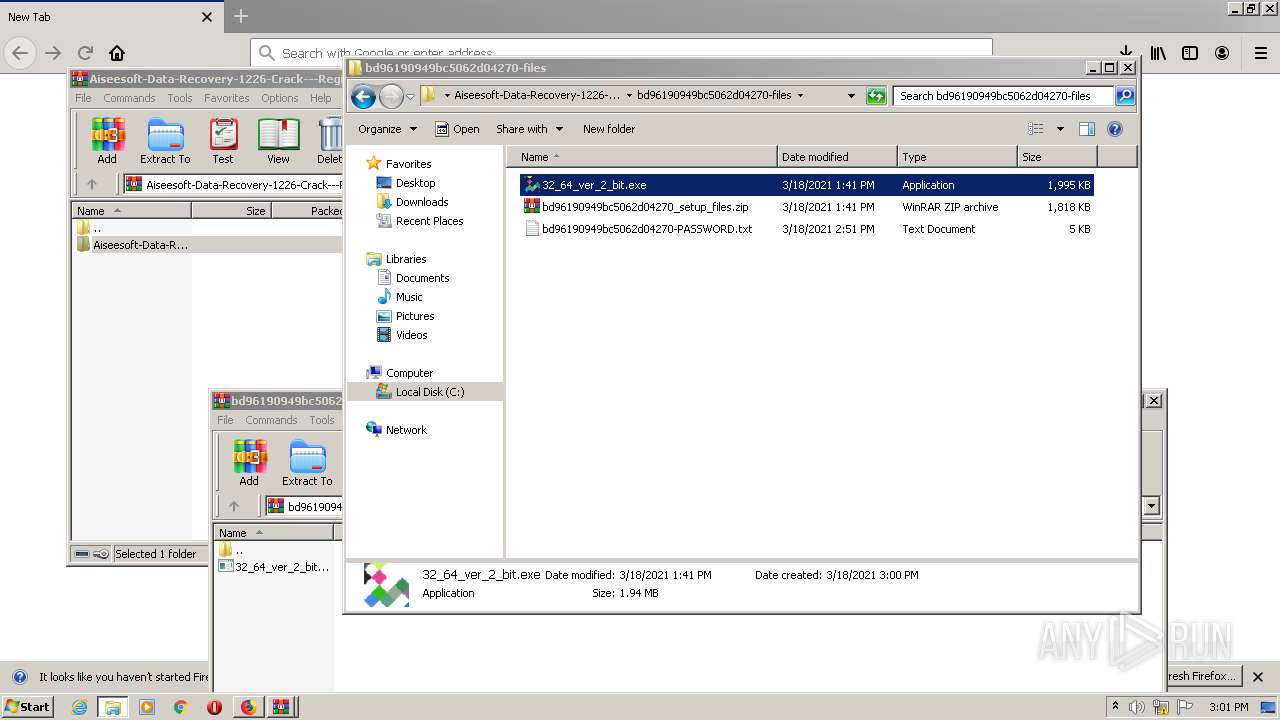This screenshot has width=1280, height=720.
Task: Sort by Type column header
Action: 957,157
